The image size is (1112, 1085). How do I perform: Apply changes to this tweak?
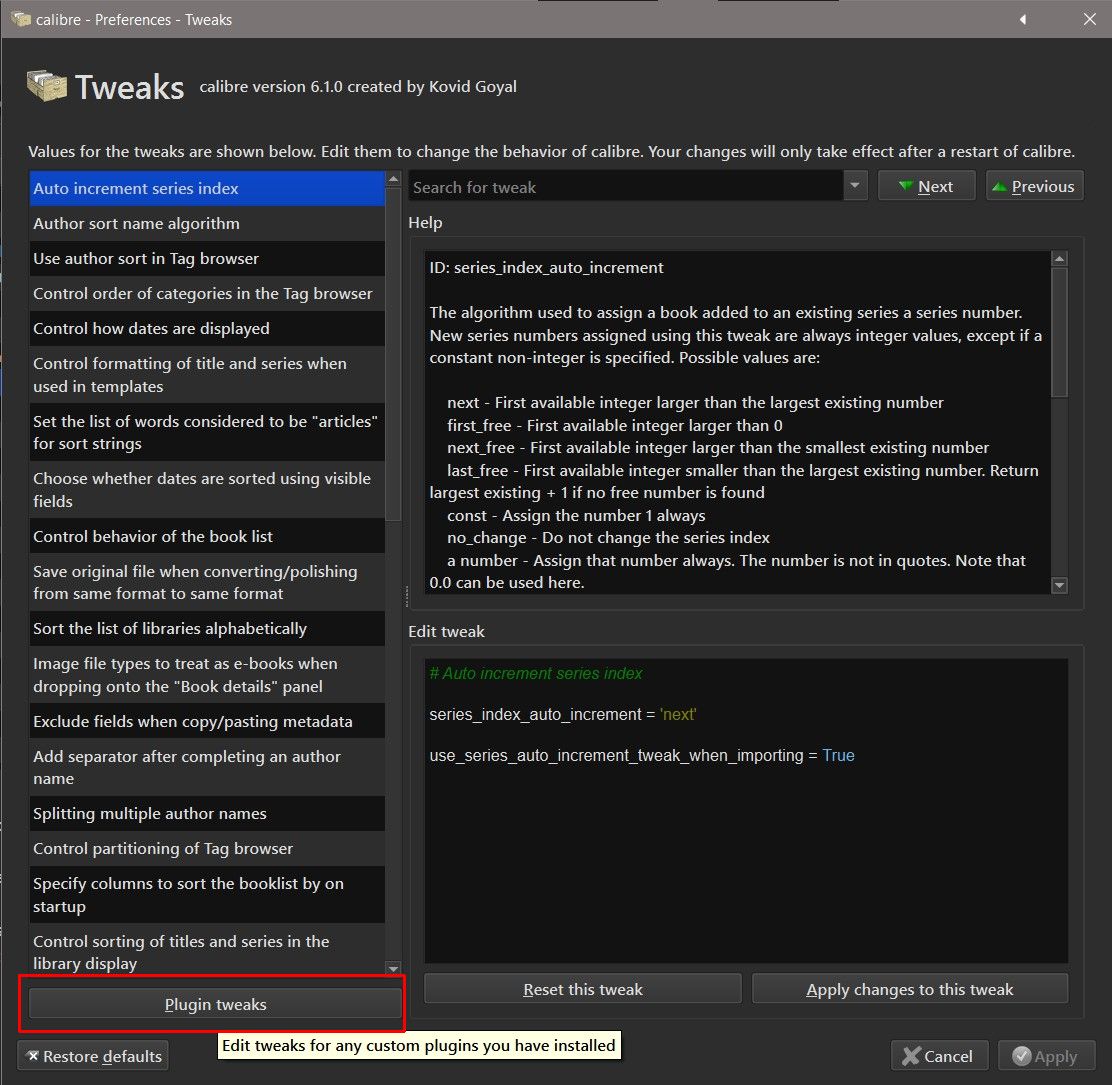[x=910, y=989]
